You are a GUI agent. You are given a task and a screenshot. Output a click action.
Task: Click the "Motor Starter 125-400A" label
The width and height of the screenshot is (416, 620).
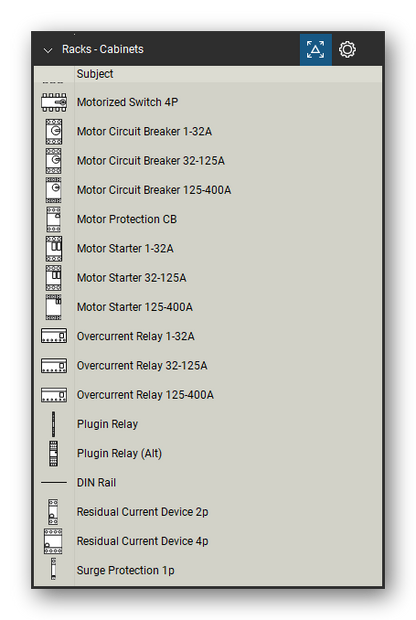(134, 307)
